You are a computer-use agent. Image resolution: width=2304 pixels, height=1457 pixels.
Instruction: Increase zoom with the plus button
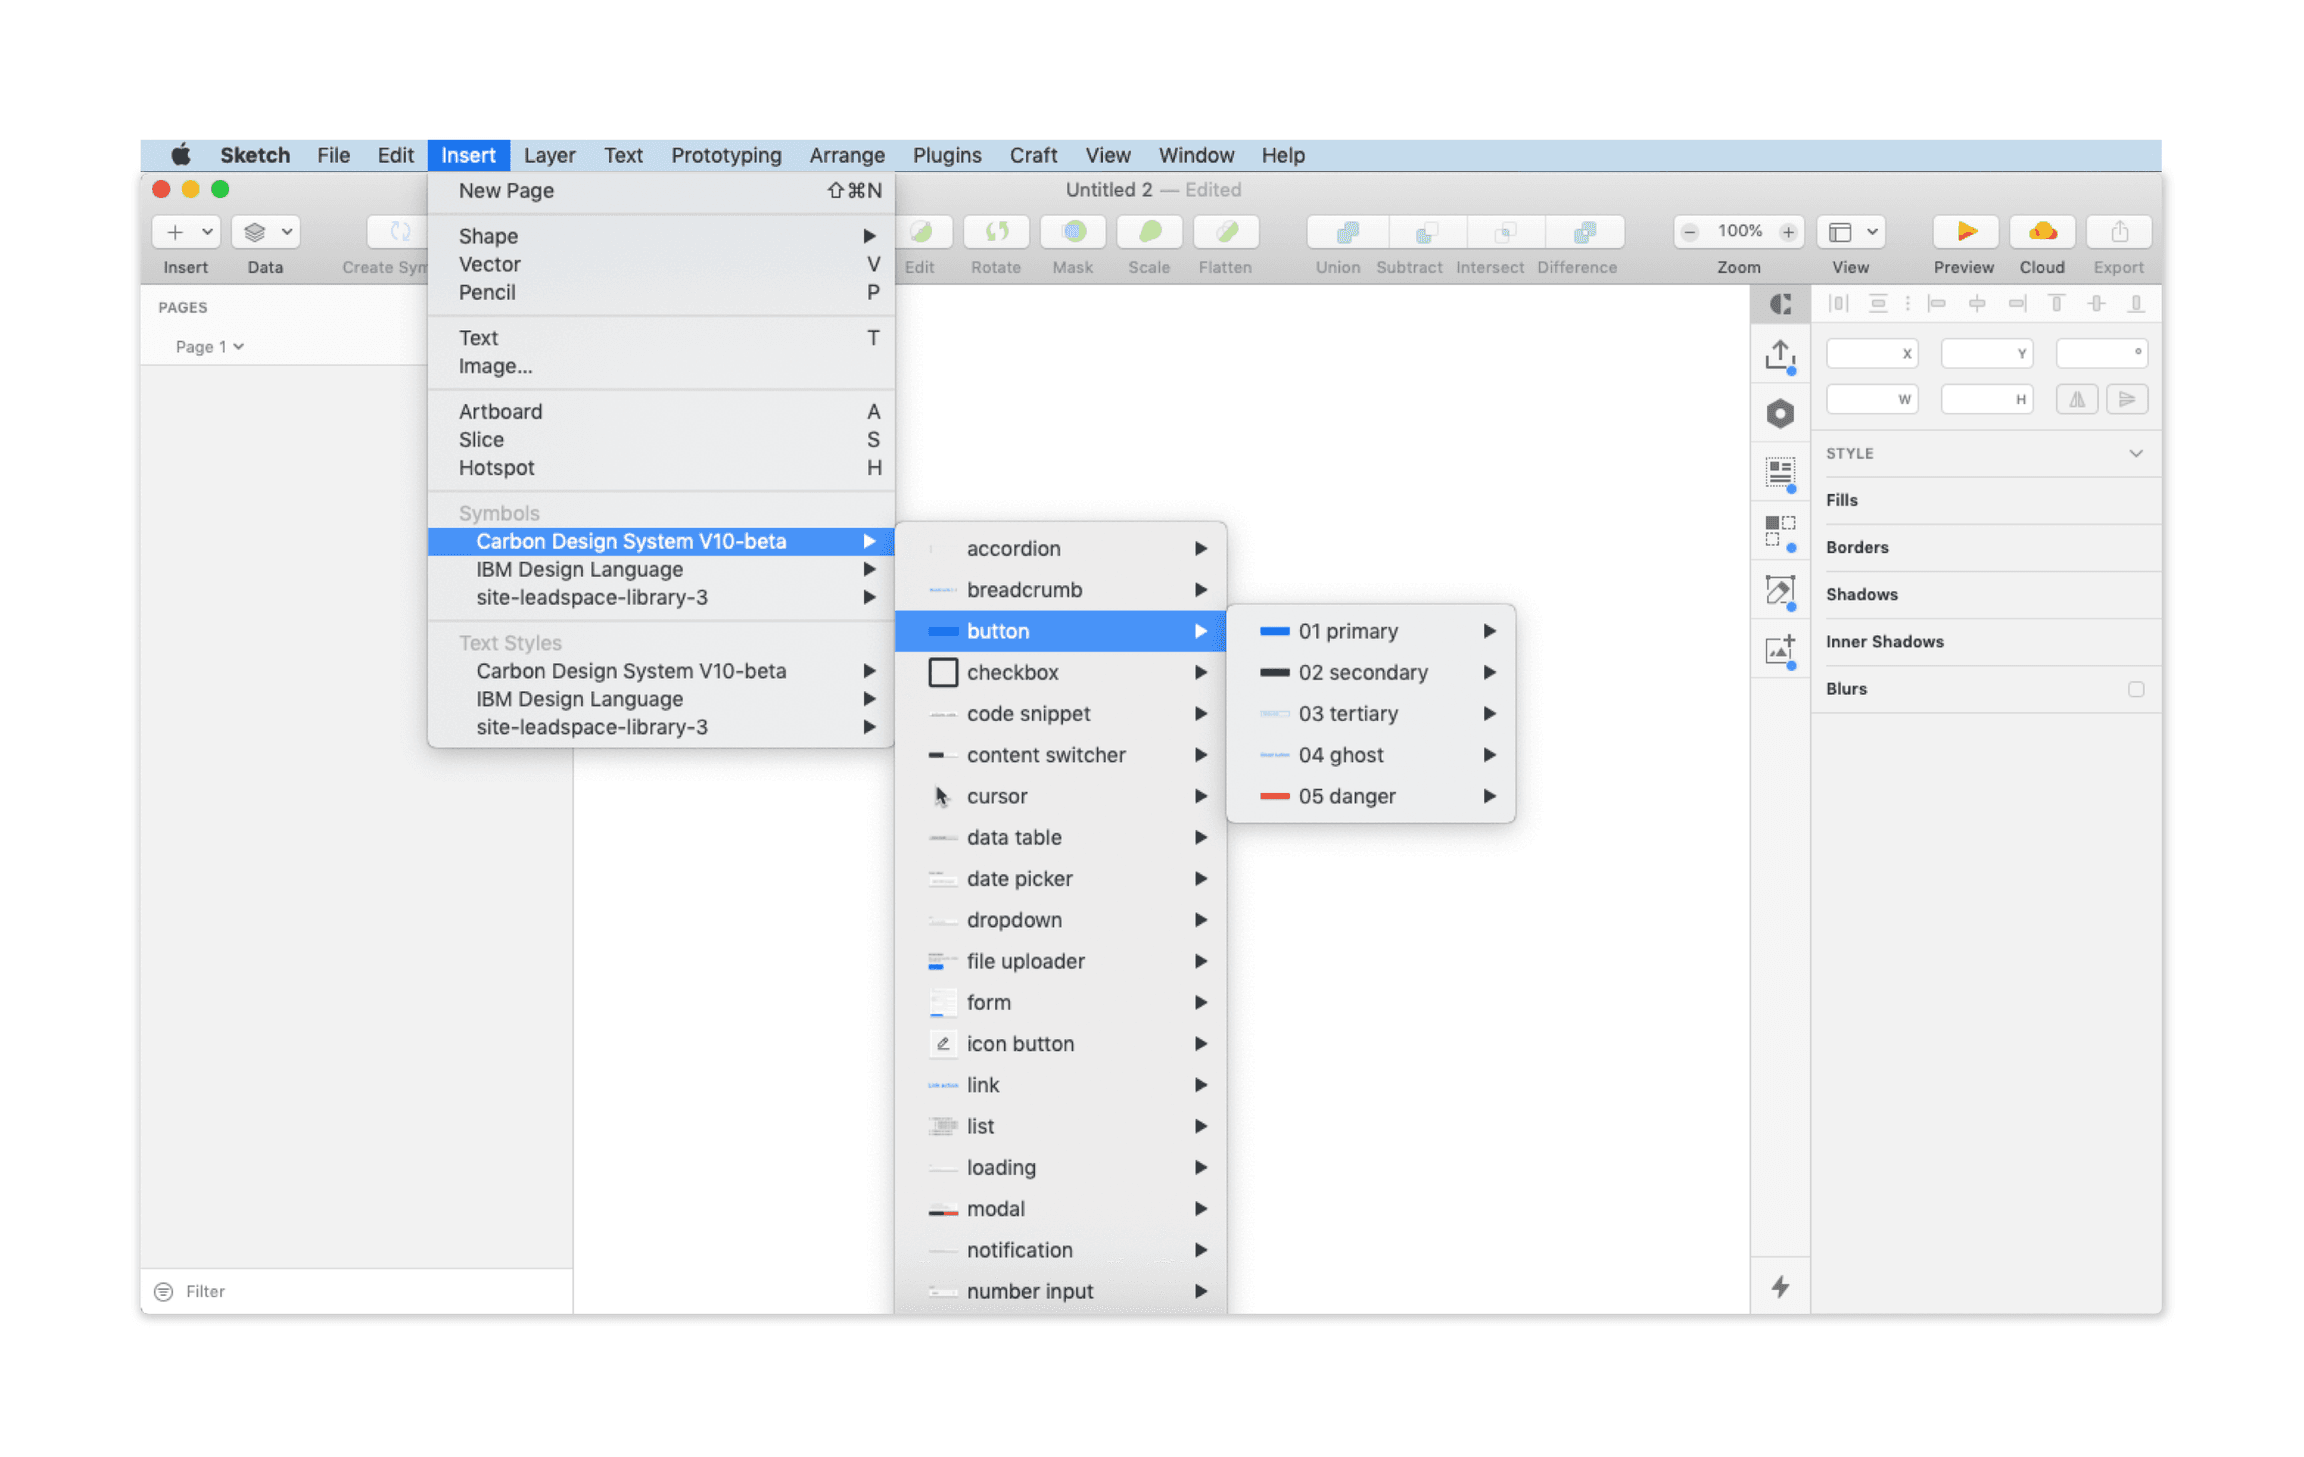tap(1790, 231)
